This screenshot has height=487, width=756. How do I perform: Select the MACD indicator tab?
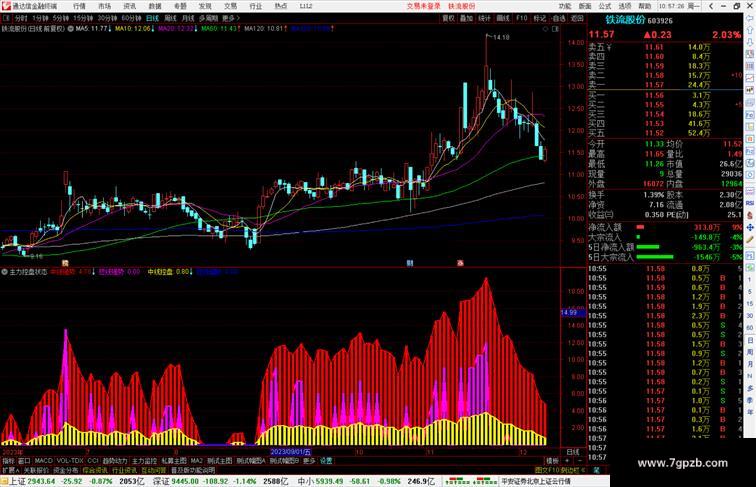tap(43, 461)
